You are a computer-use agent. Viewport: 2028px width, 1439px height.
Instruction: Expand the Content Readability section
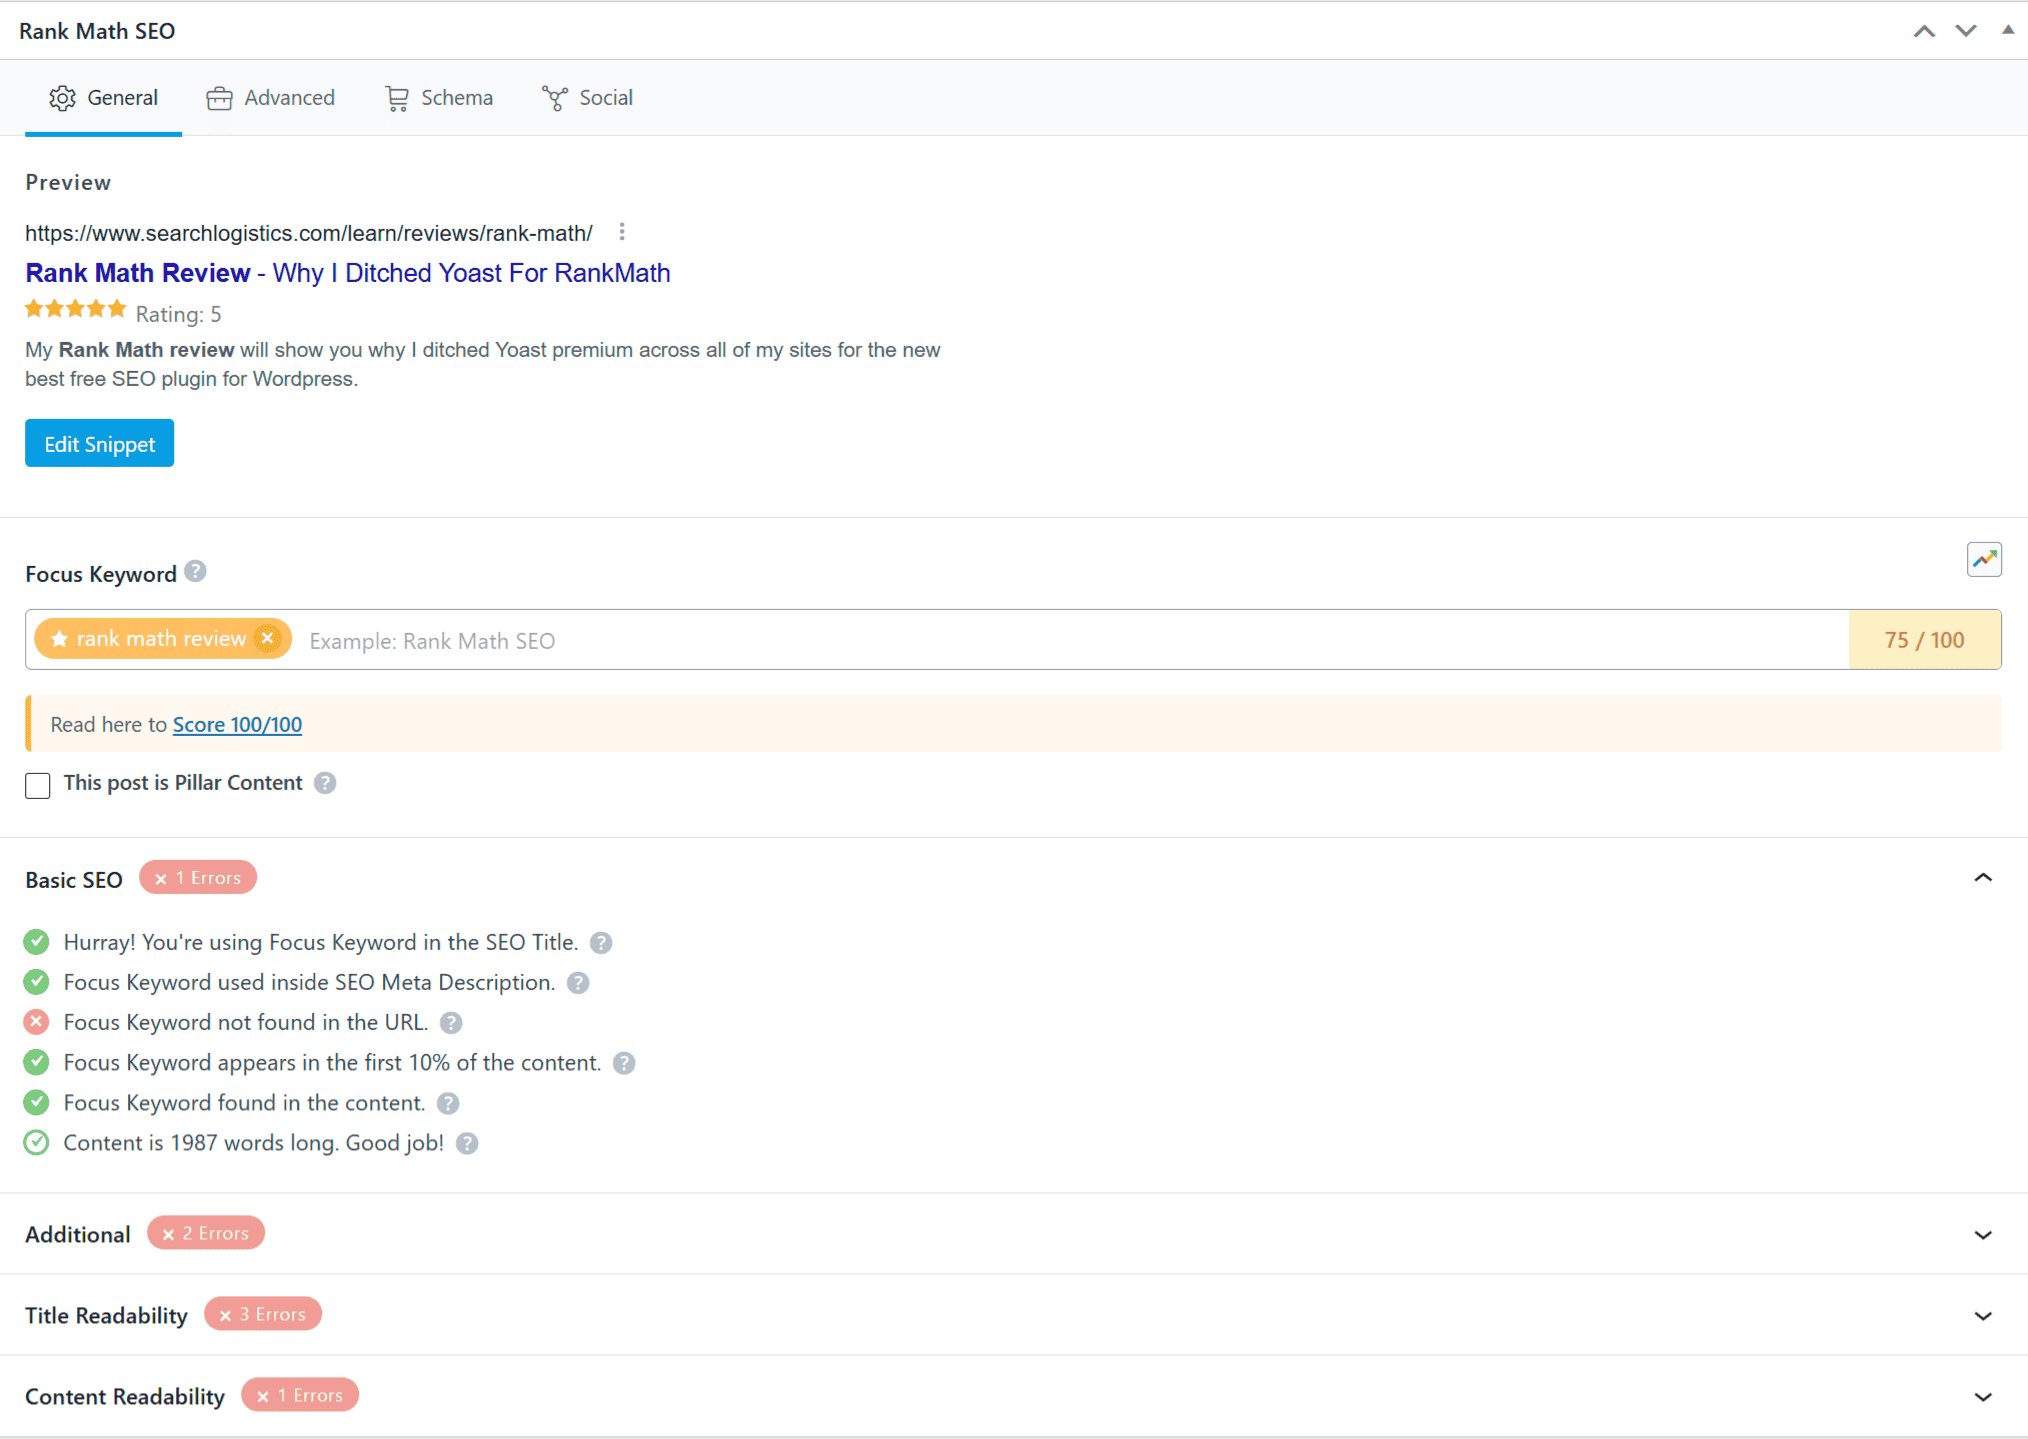[1984, 1396]
